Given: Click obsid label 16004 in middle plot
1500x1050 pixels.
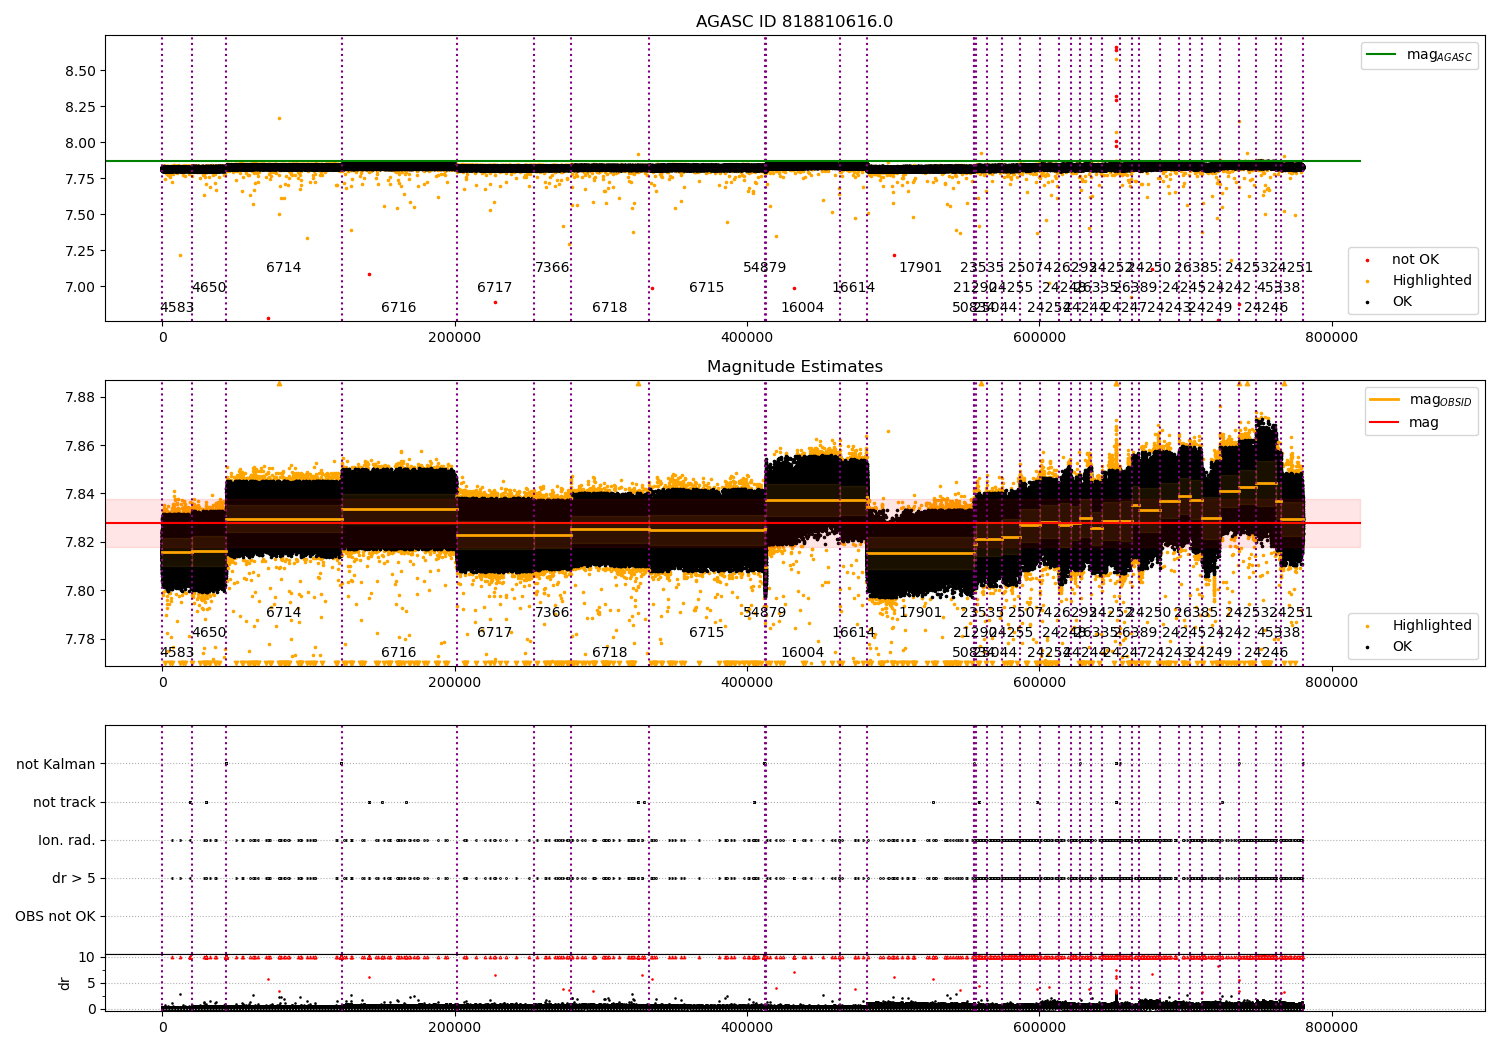Looking at the screenshot, I should (802, 653).
